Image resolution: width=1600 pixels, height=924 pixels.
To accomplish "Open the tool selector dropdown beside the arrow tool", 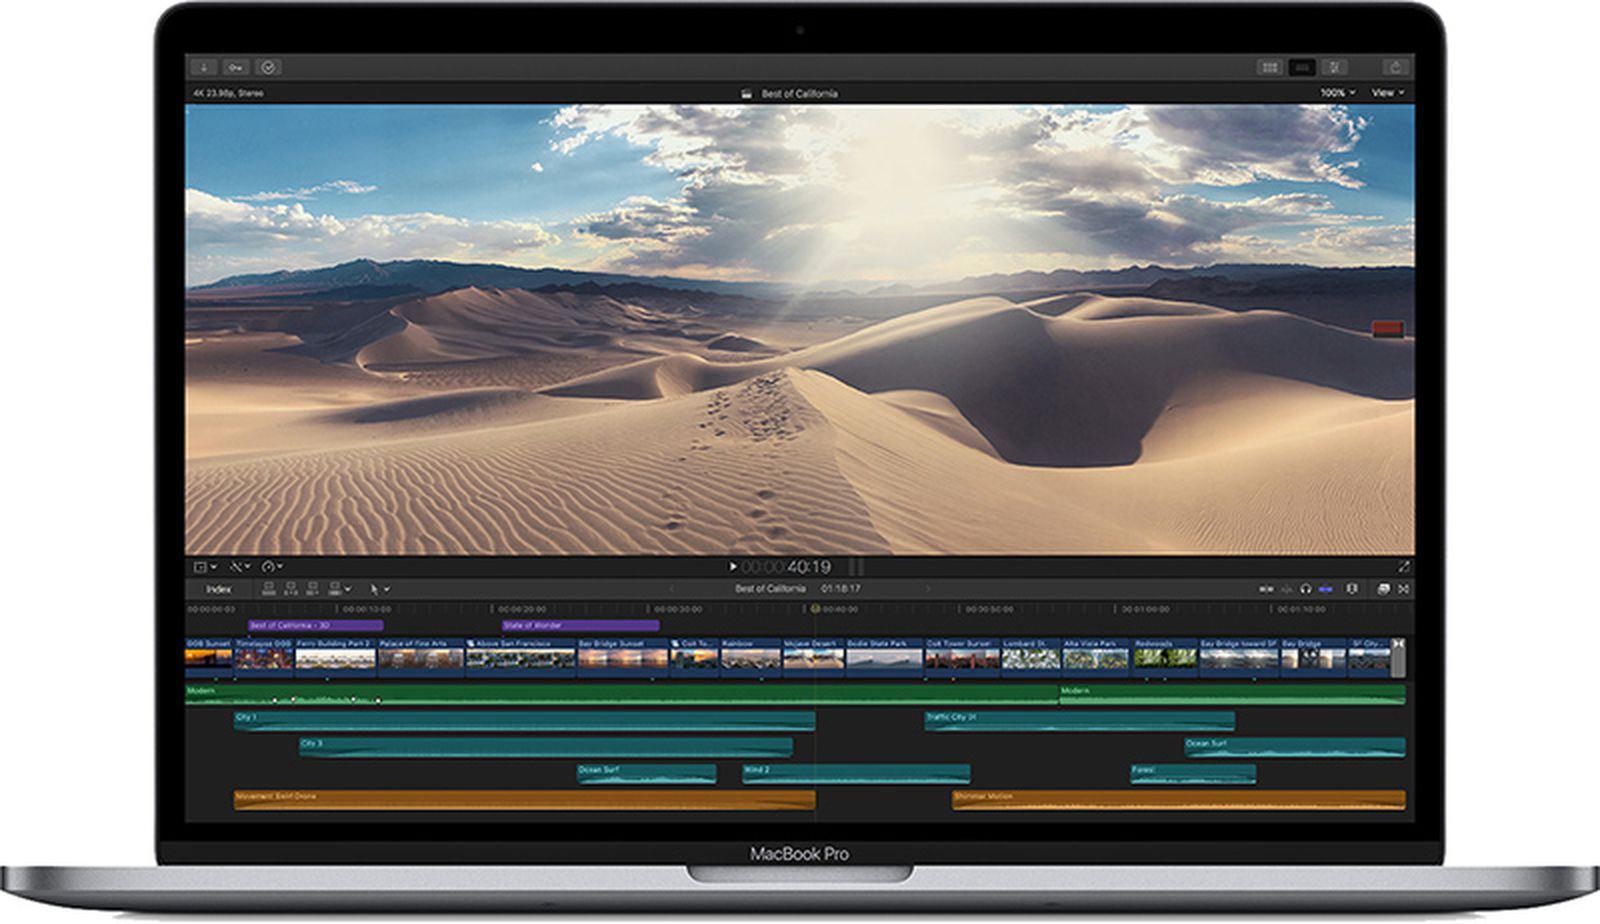I will point(388,590).
